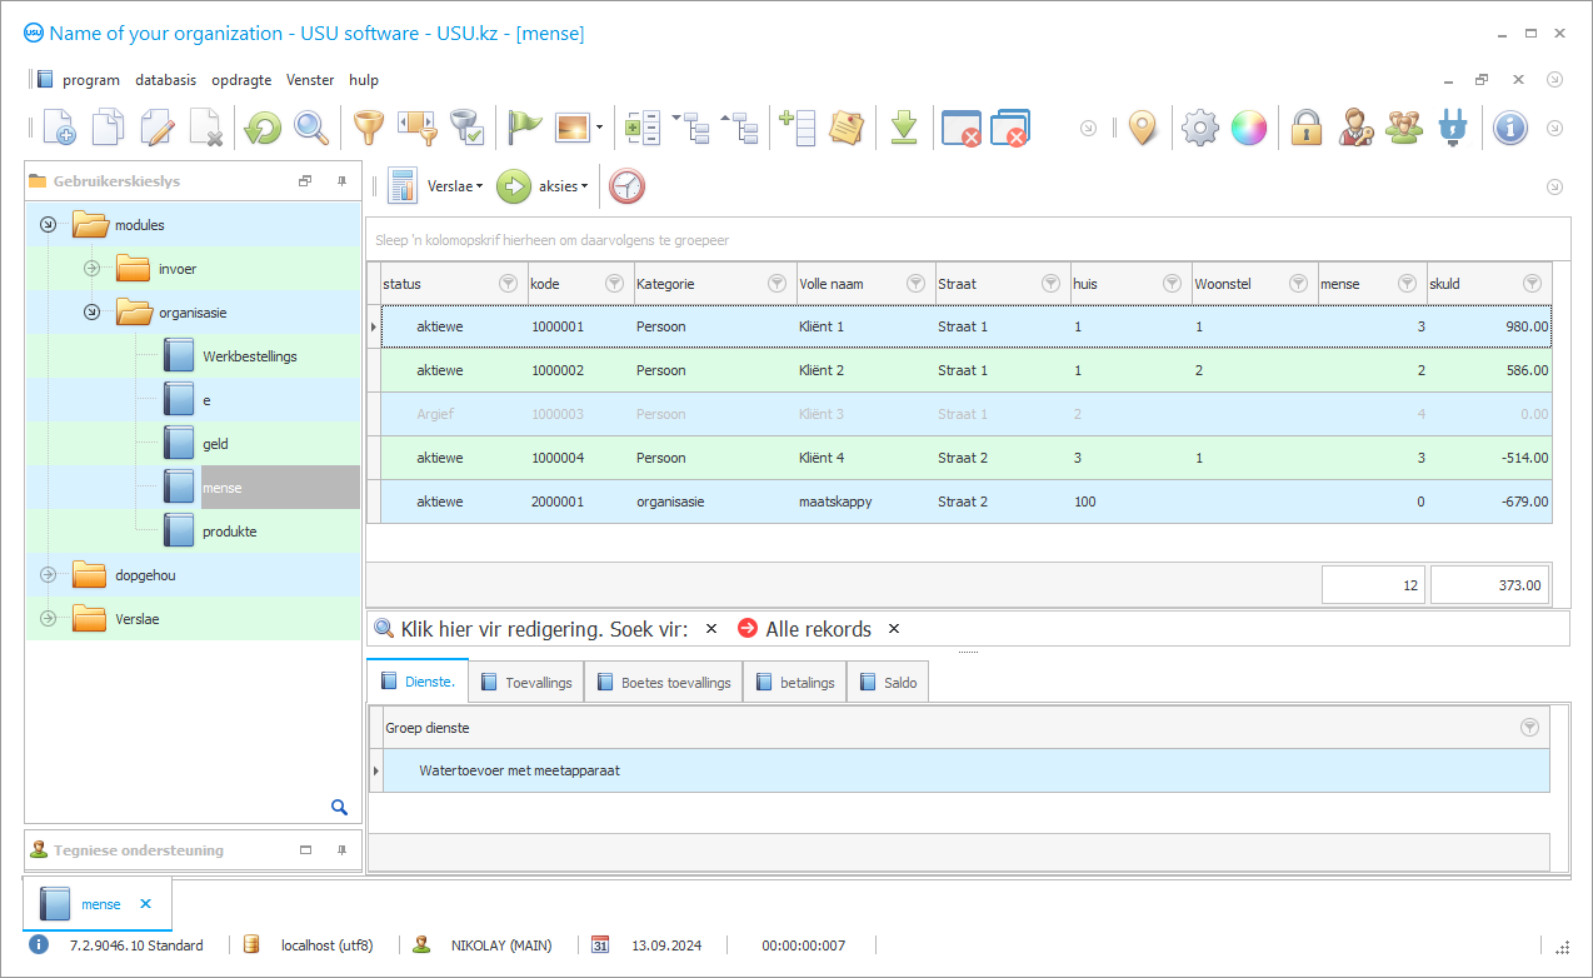Click the map location pin icon
The image size is (1593, 978).
[1142, 128]
